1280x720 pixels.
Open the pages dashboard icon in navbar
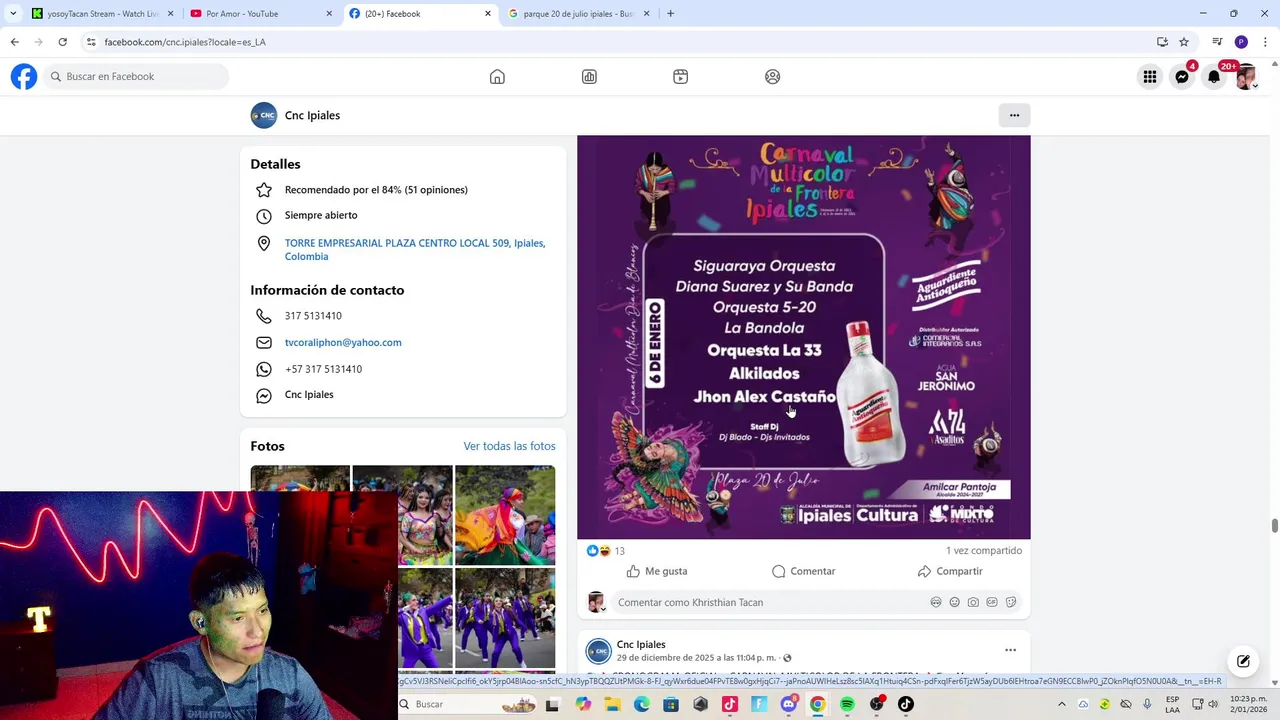pyautogui.click(x=589, y=77)
